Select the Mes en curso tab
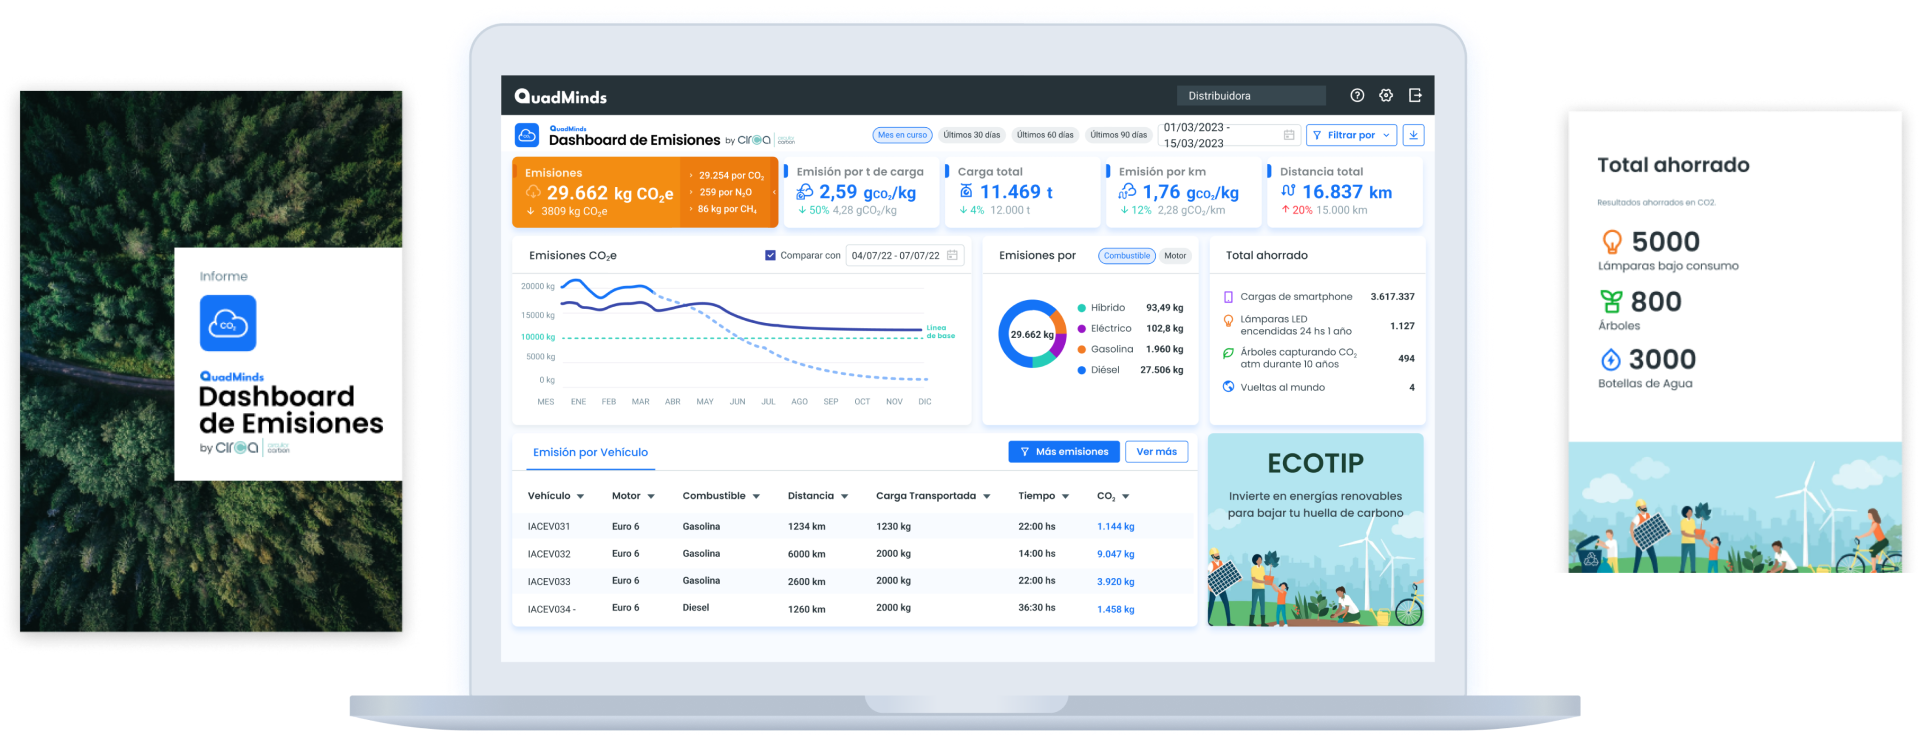 point(902,135)
